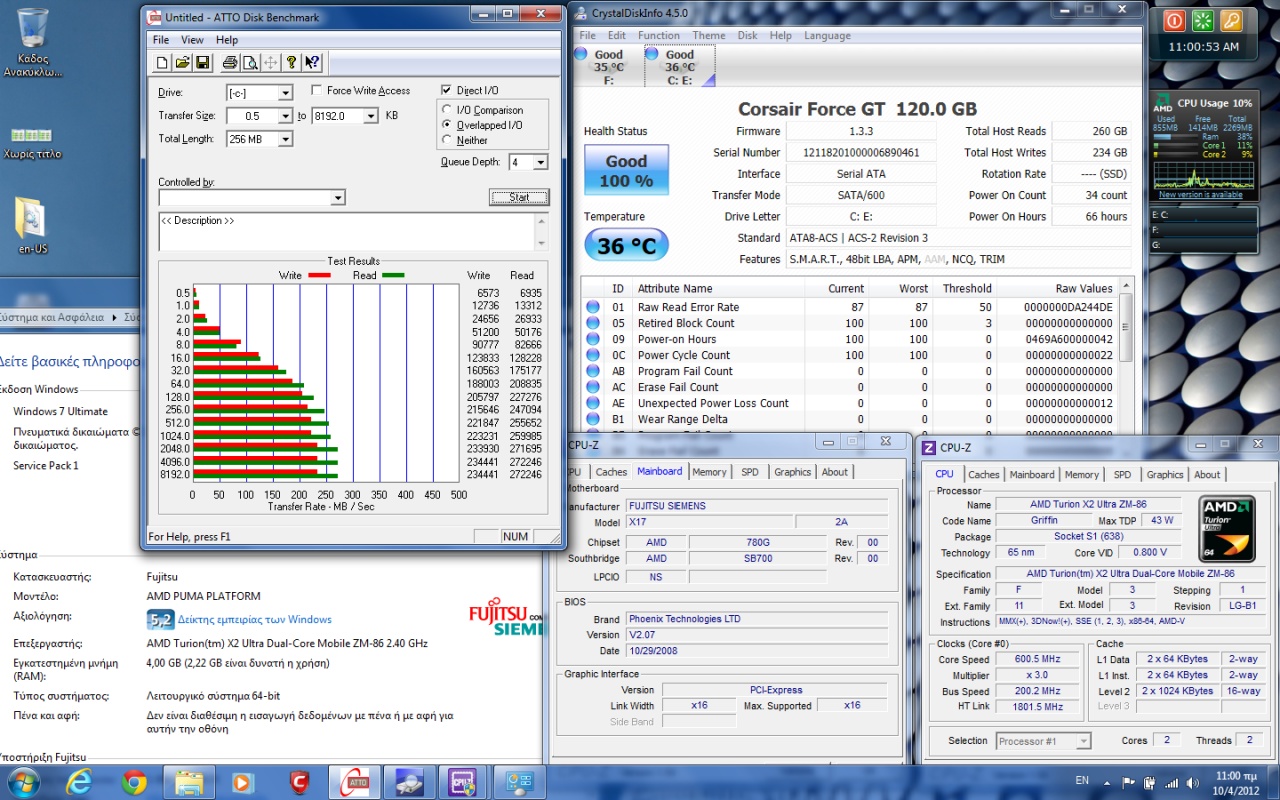Open the minimum Transfer Size dropdown showing 0.5
1280x800 pixels.
click(x=285, y=116)
